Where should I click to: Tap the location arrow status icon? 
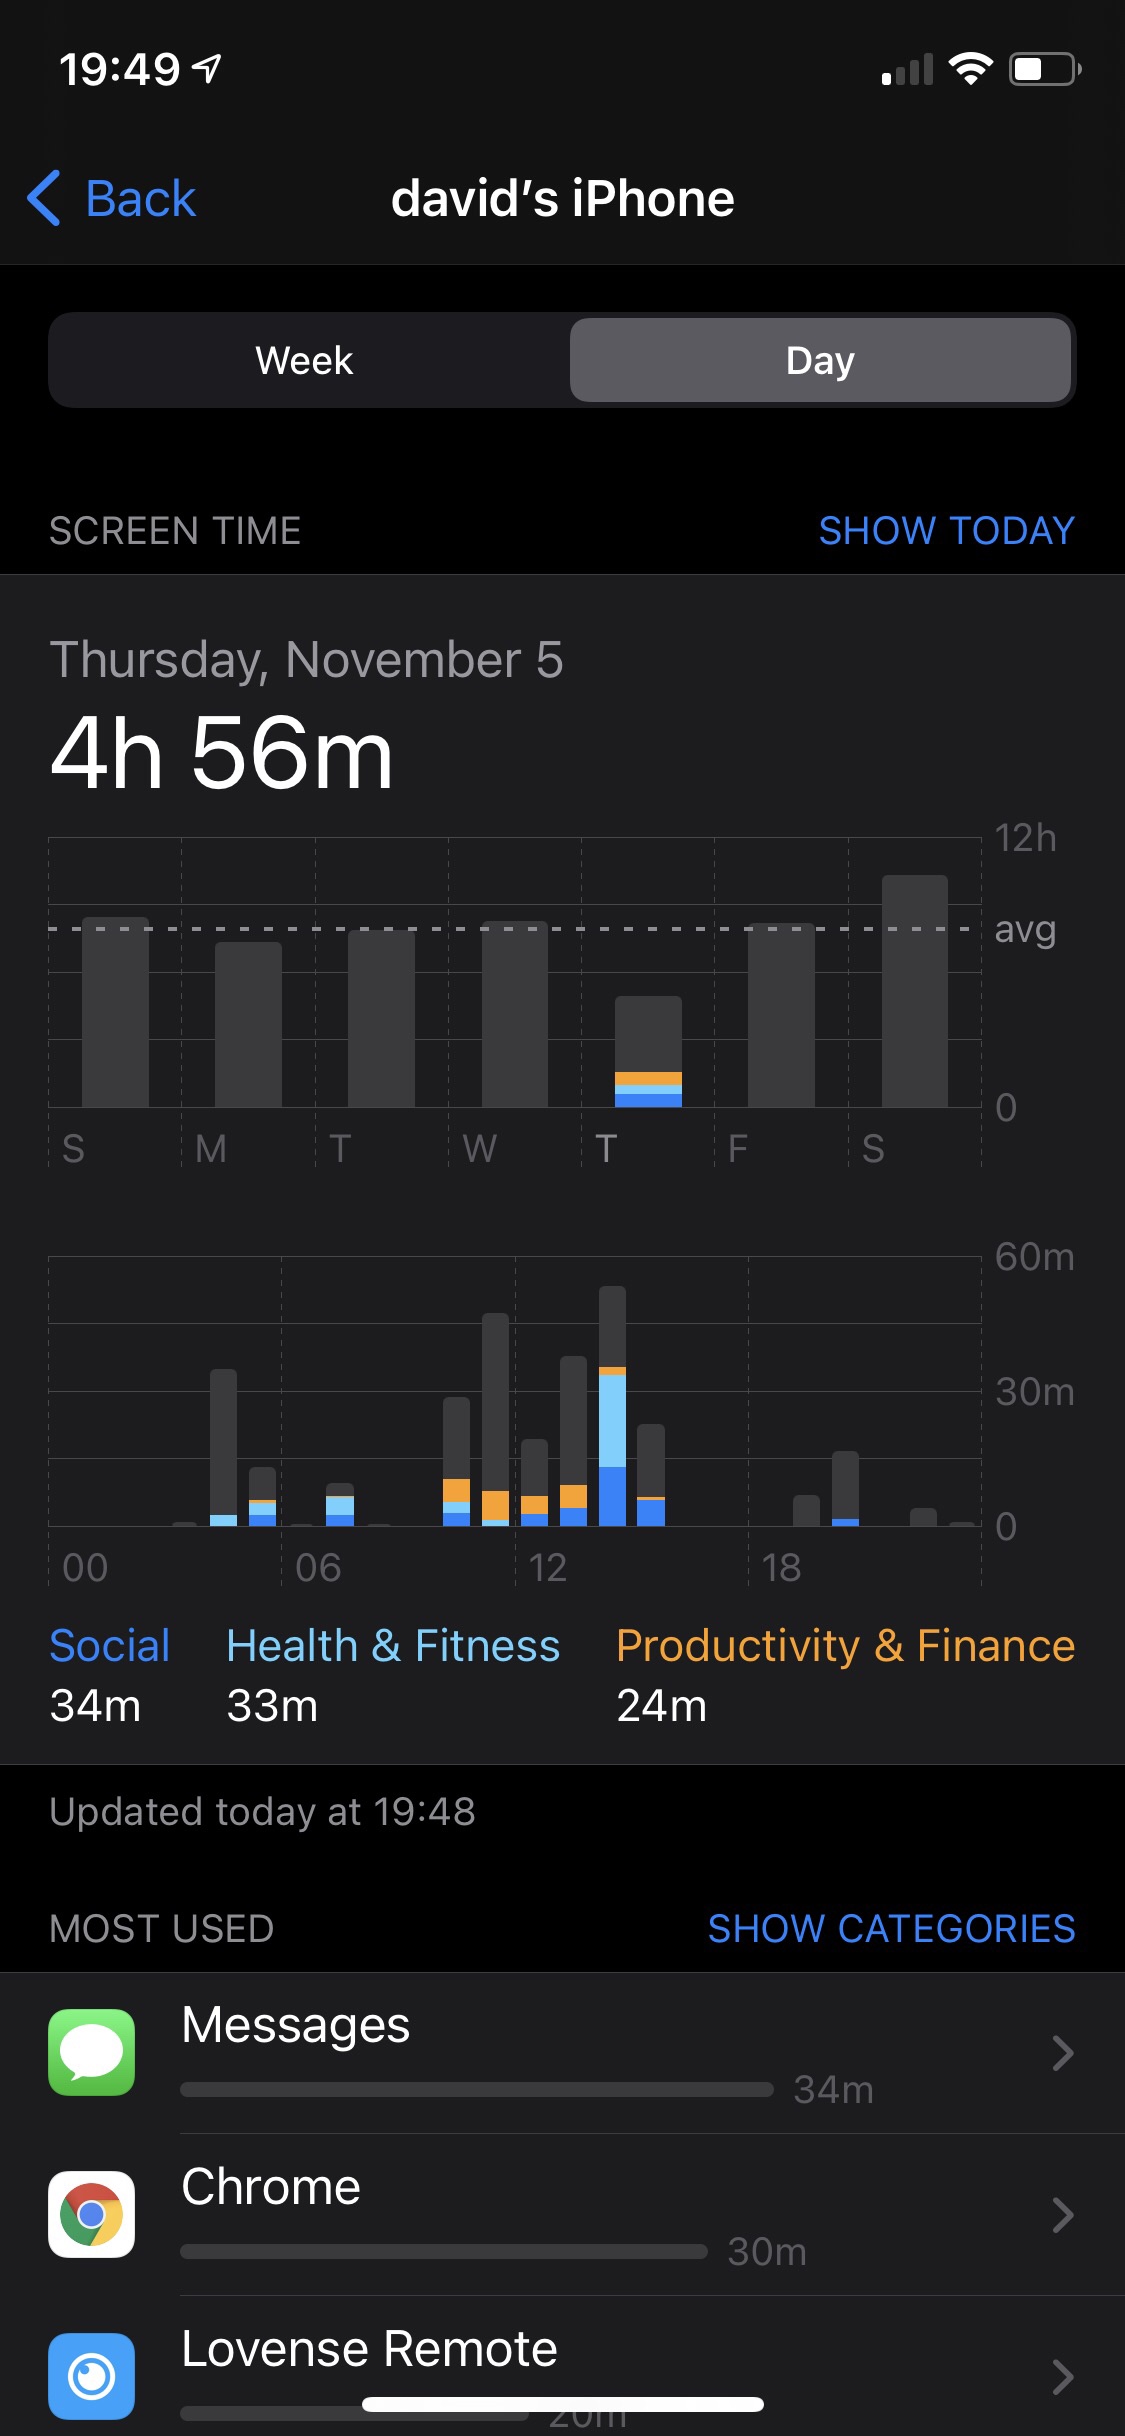207,69
